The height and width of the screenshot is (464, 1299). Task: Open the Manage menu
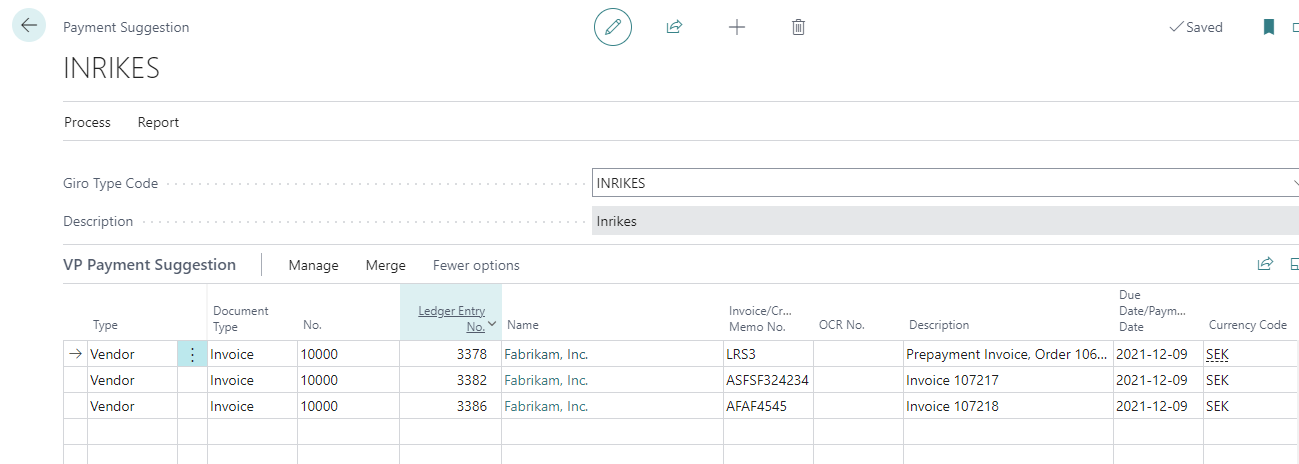click(x=313, y=265)
